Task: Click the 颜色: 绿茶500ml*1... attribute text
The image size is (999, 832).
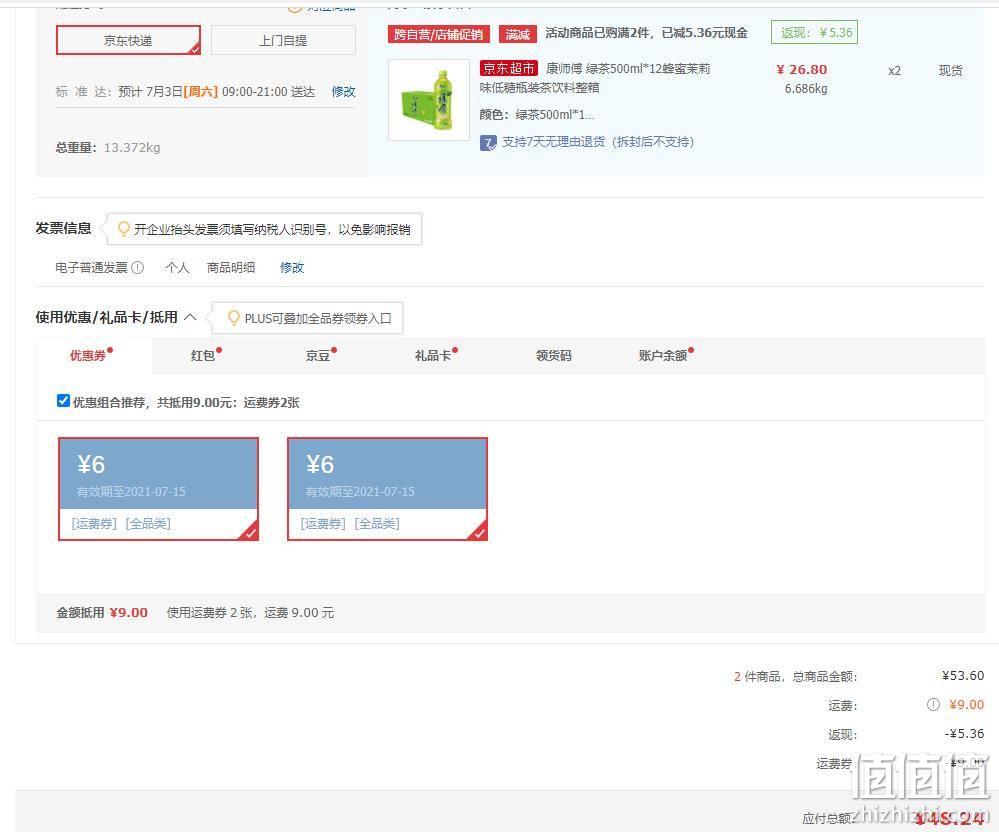Action: tap(537, 115)
